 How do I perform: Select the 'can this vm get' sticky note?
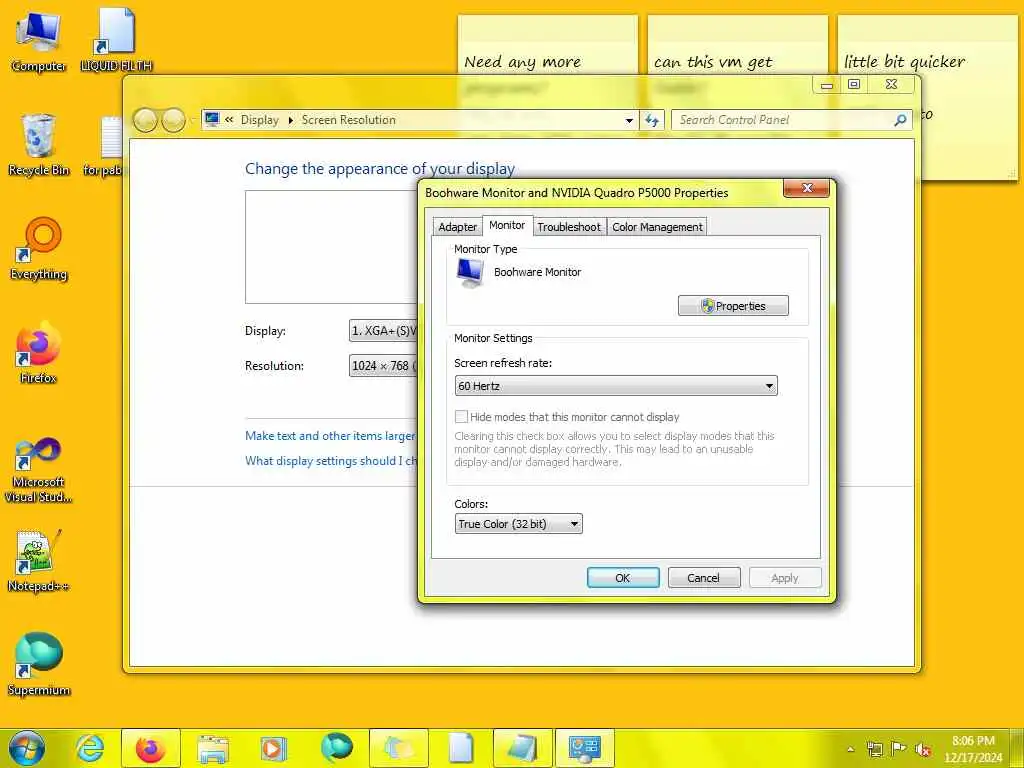coord(737,46)
